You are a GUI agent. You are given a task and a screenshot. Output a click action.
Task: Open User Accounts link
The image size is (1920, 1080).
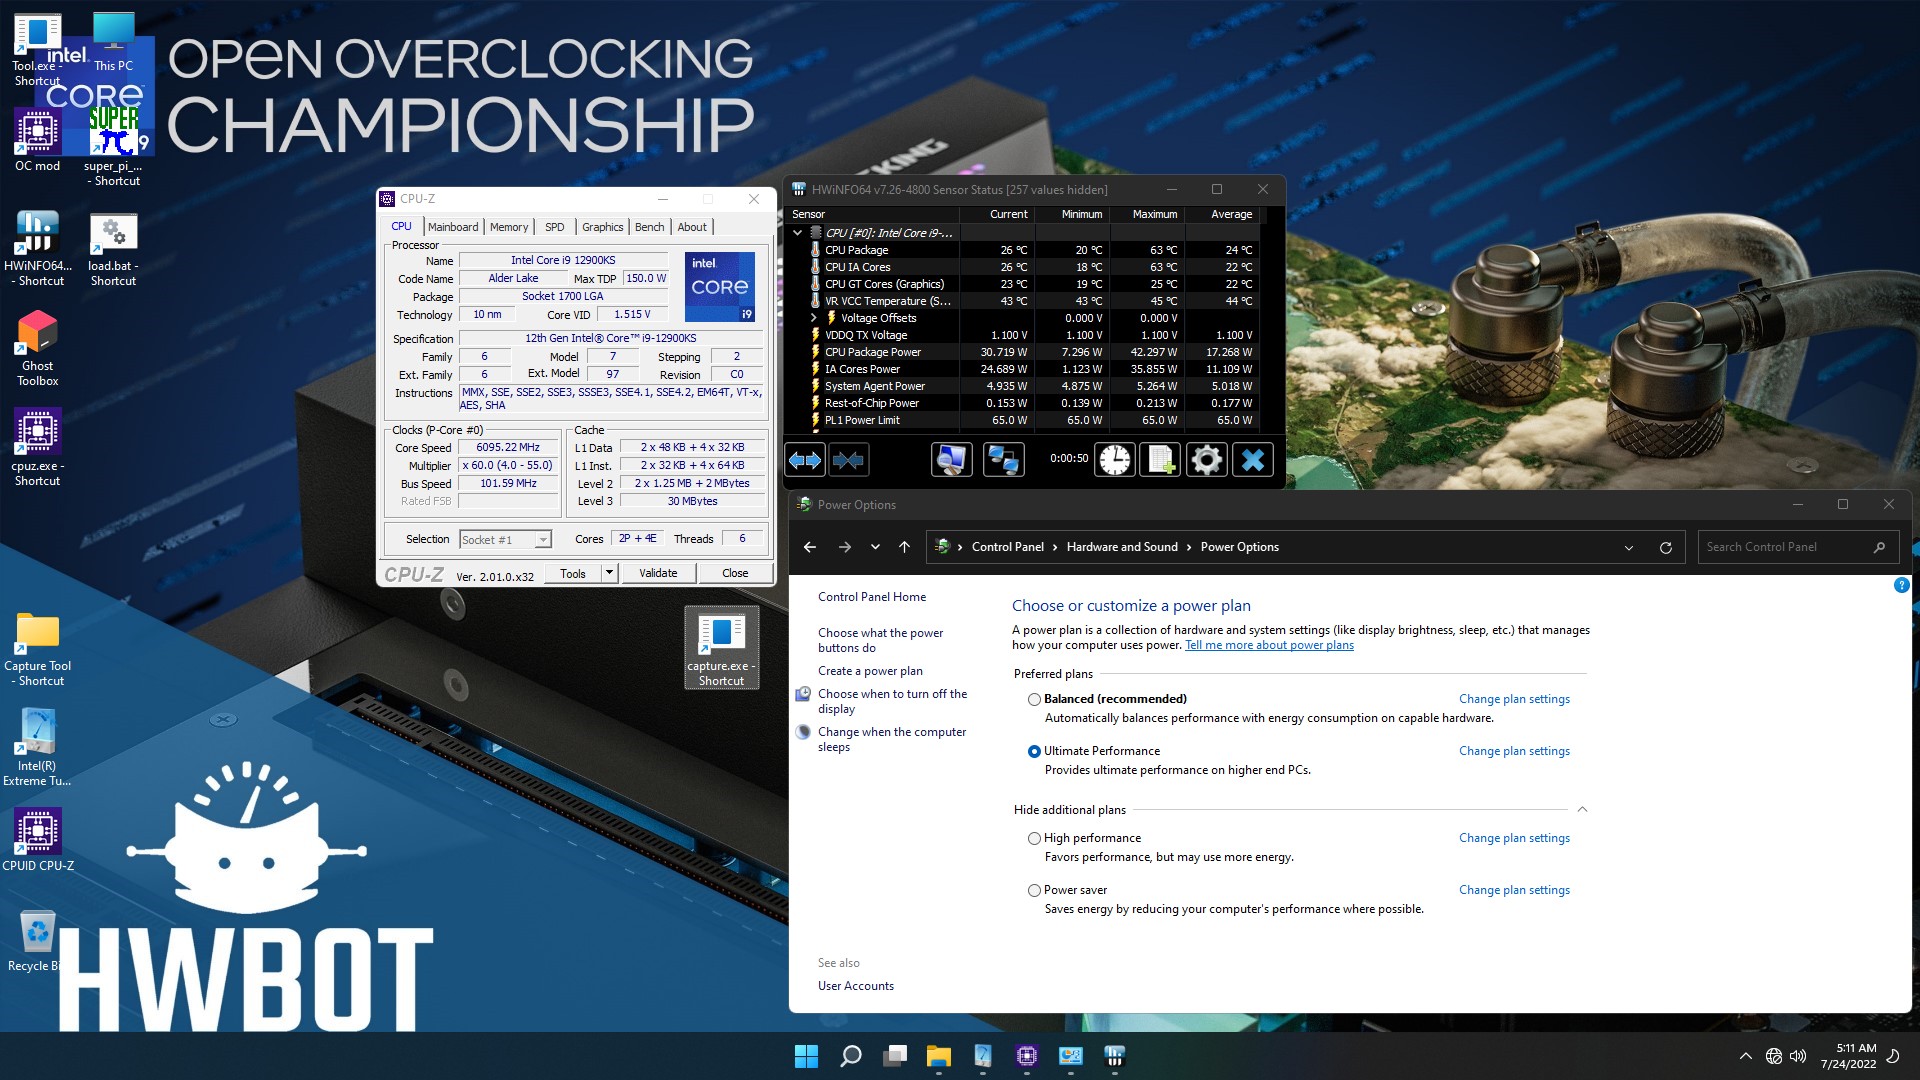pyautogui.click(x=856, y=986)
